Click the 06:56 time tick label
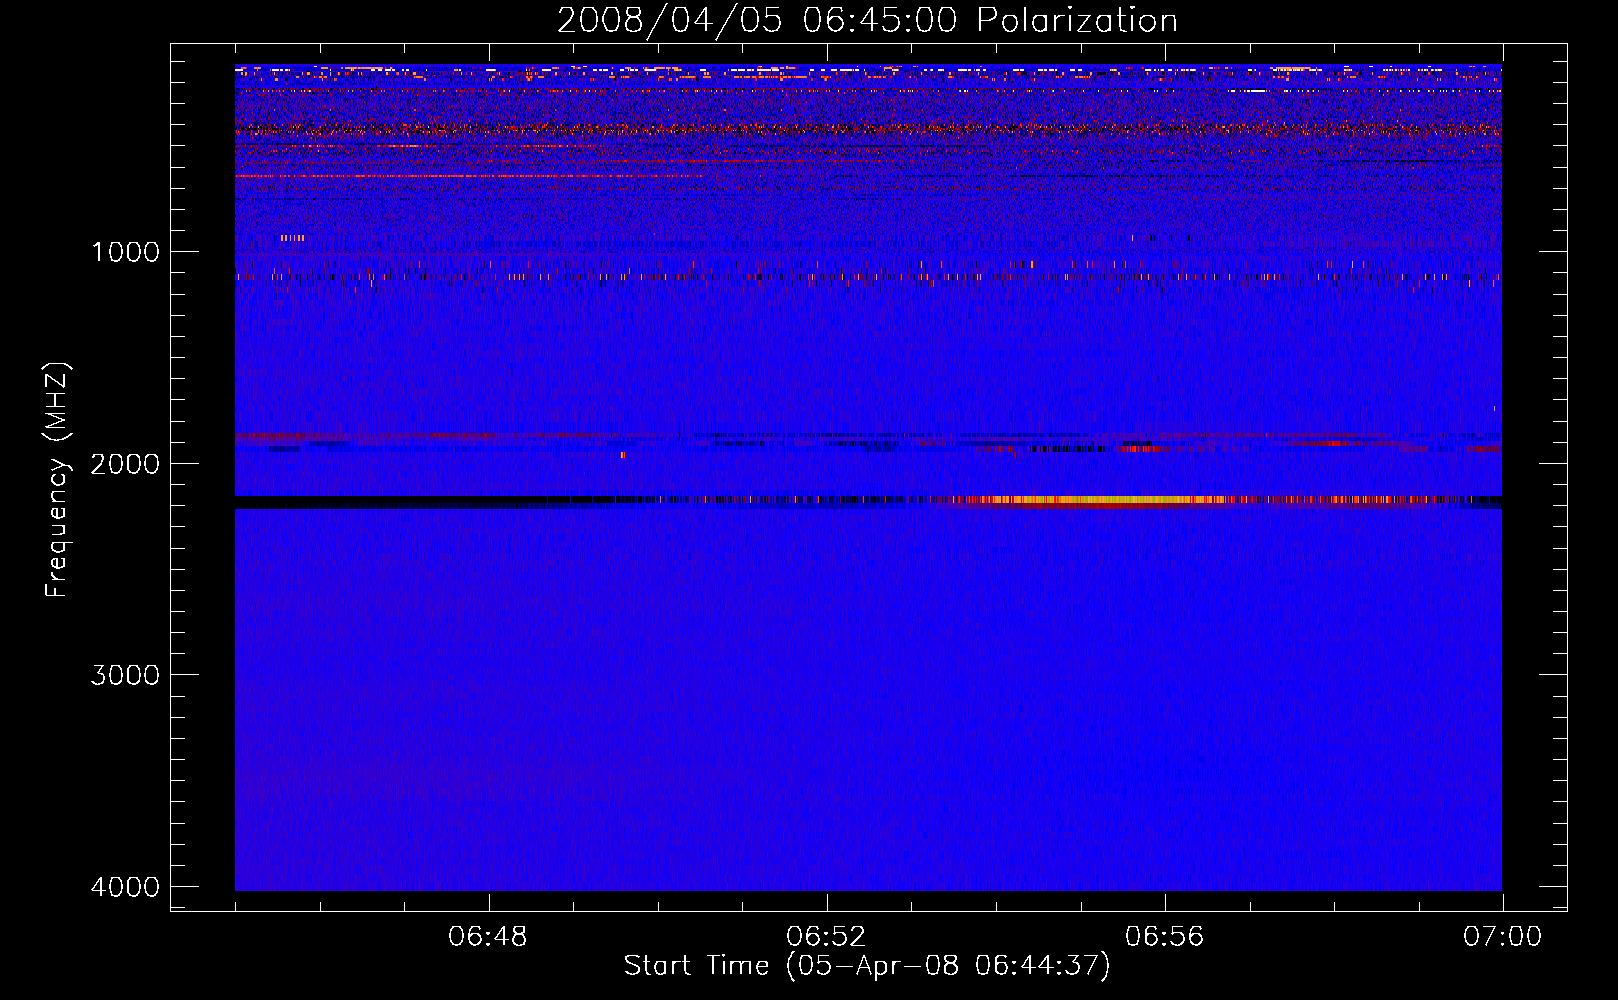1618x1000 pixels. [x=1164, y=937]
